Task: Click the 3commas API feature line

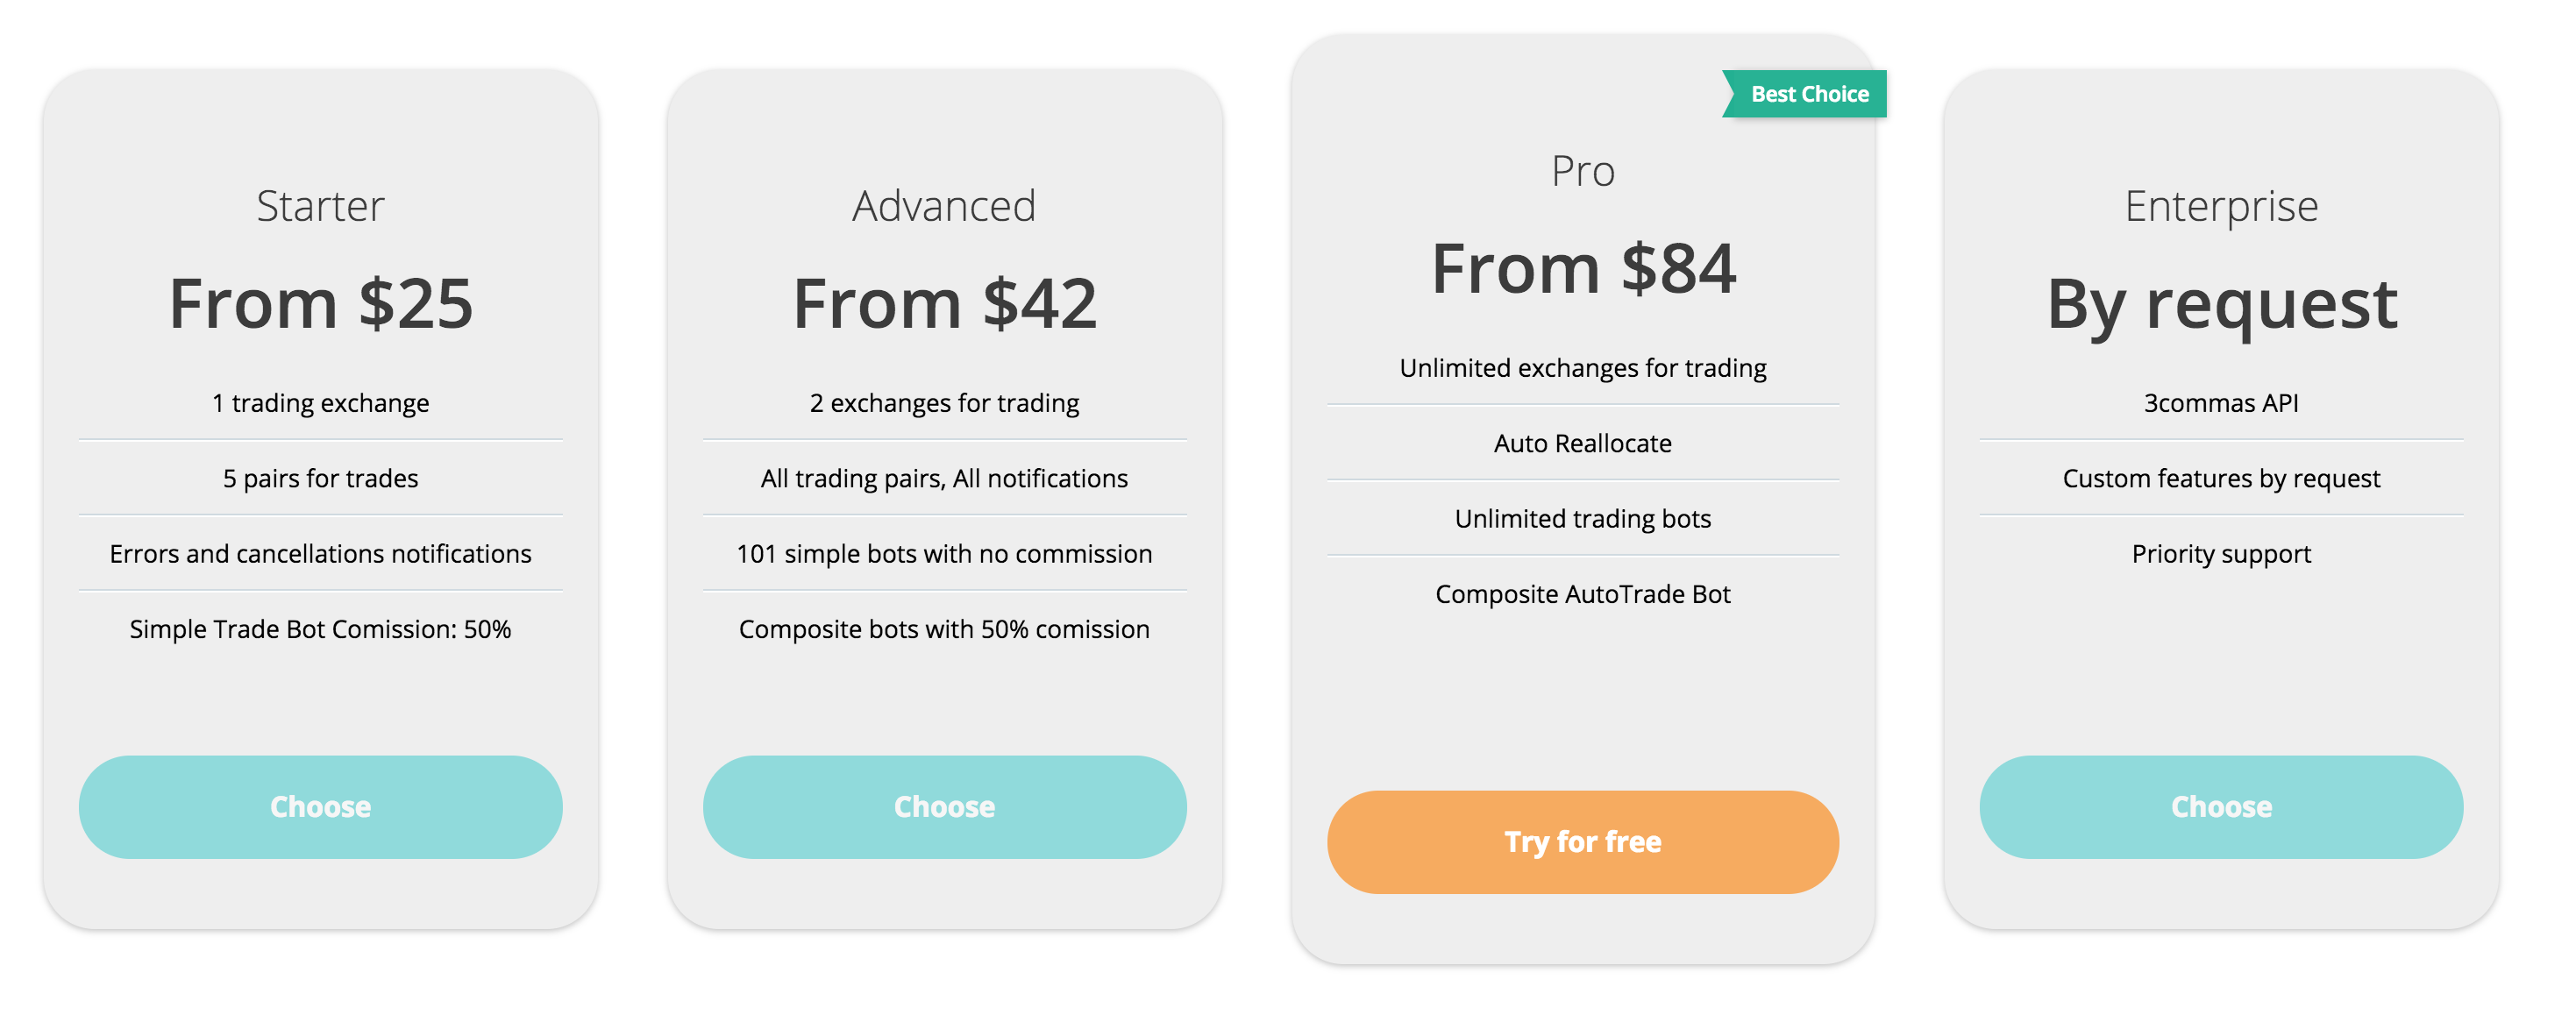Action: (x=2220, y=403)
